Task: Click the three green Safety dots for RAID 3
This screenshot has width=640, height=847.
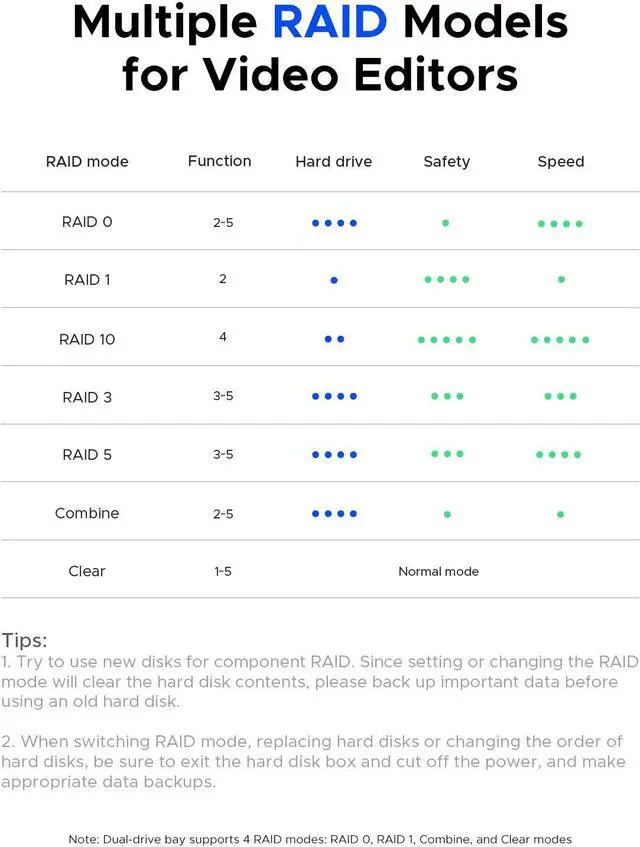Action: [x=447, y=396]
